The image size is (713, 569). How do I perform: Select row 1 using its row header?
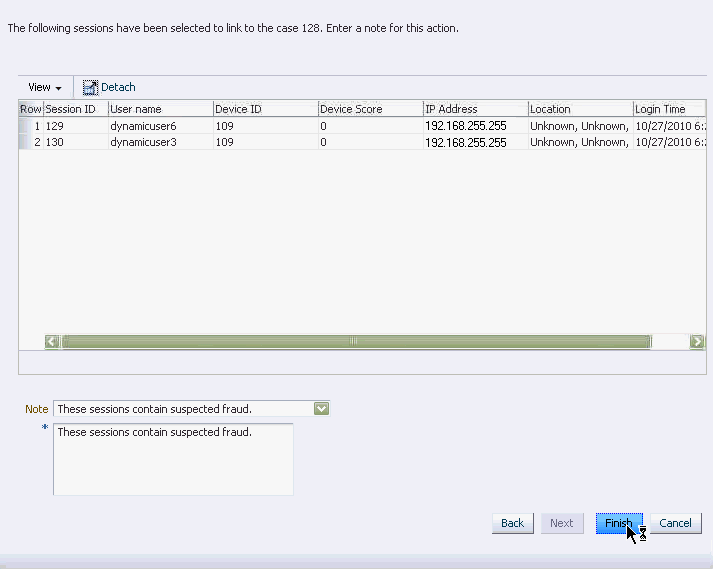(x=30, y=126)
